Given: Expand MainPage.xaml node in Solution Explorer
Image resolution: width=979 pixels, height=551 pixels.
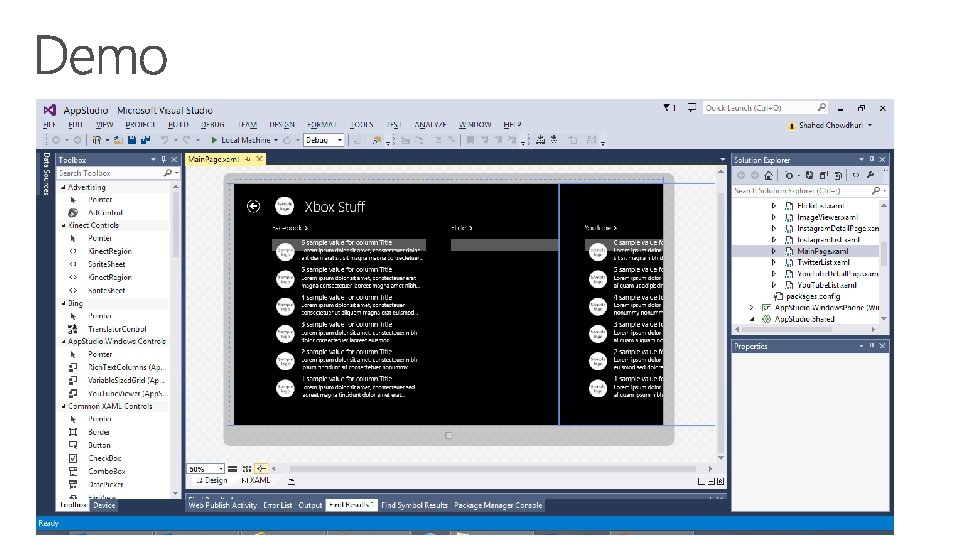Looking at the screenshot, I should pyautogui.click(x=774, y=251).
